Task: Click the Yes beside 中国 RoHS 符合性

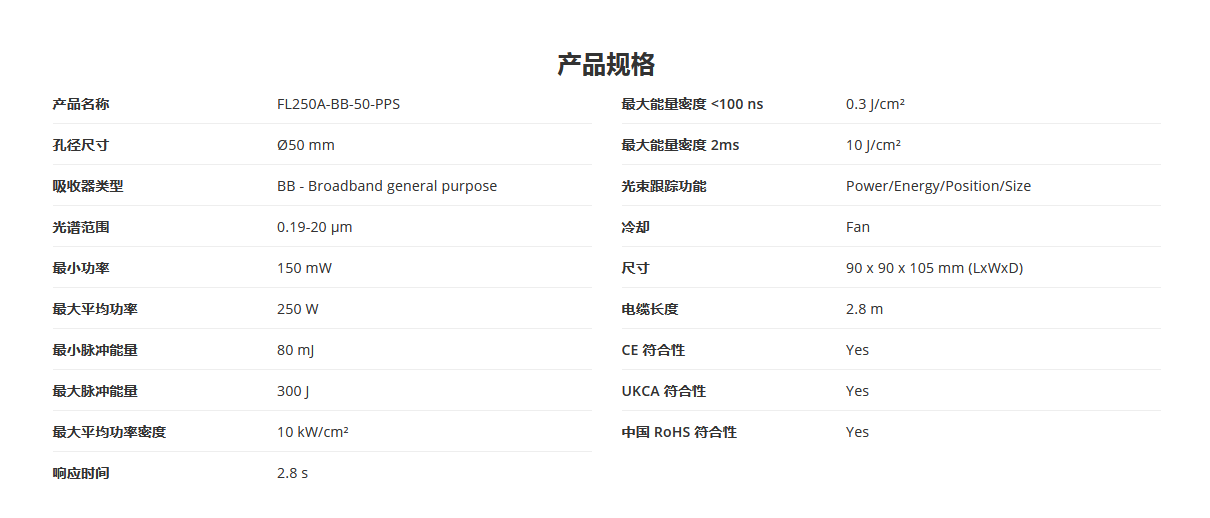Action: tap(858, 432)
